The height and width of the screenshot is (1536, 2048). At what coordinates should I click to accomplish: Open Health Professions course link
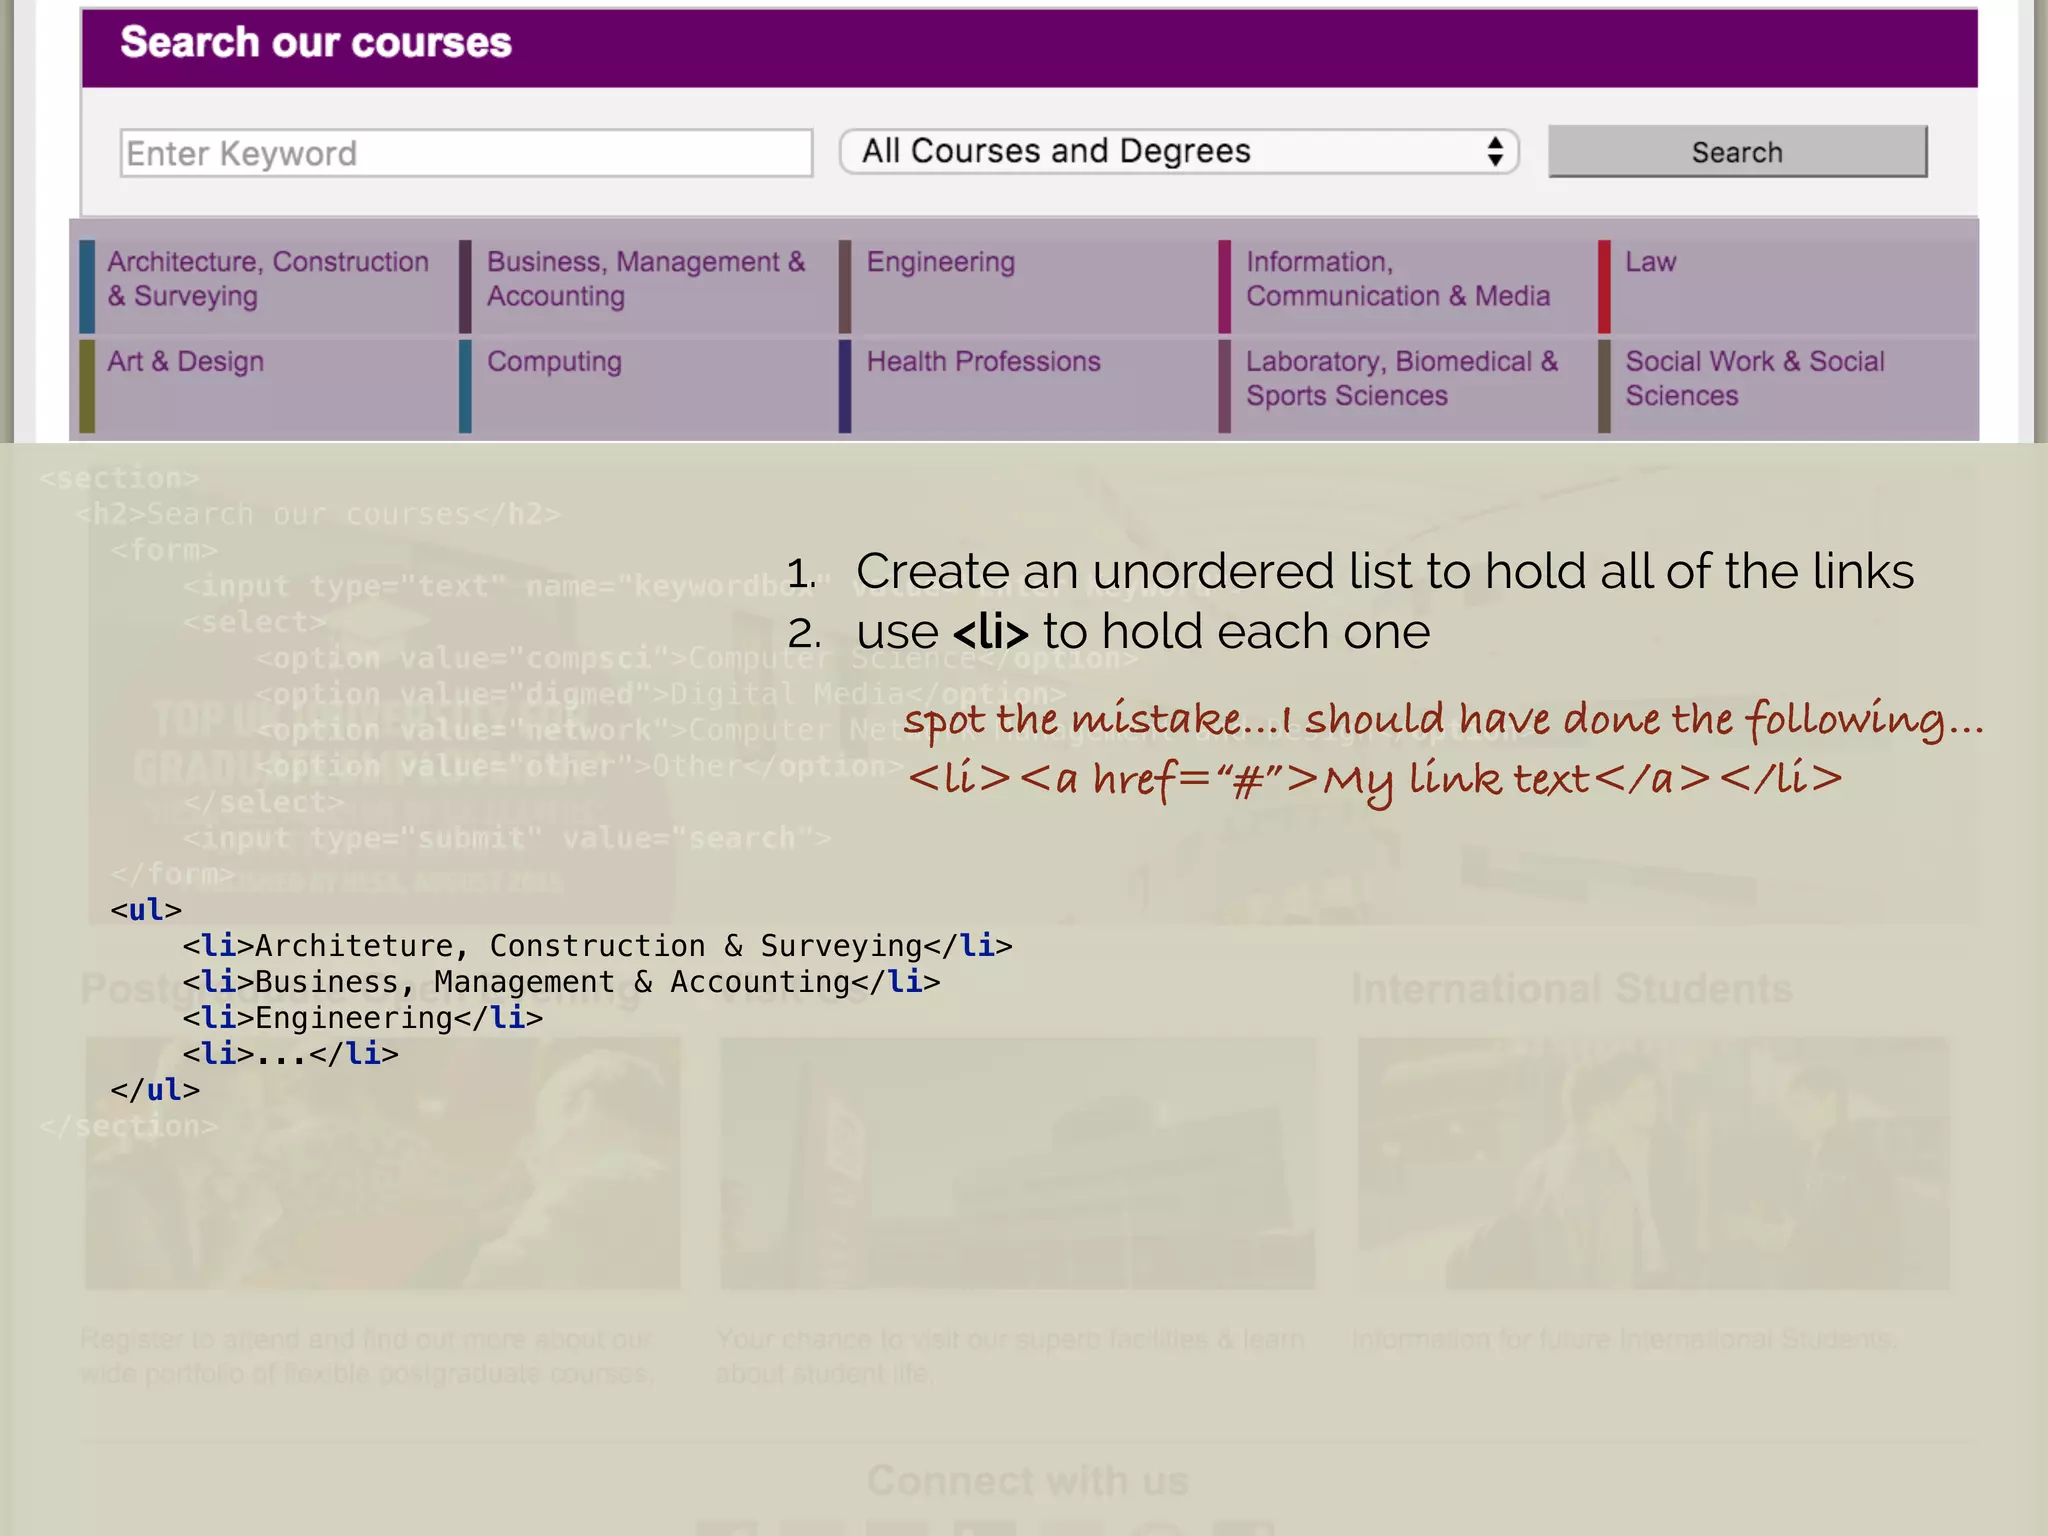[983, 361]
